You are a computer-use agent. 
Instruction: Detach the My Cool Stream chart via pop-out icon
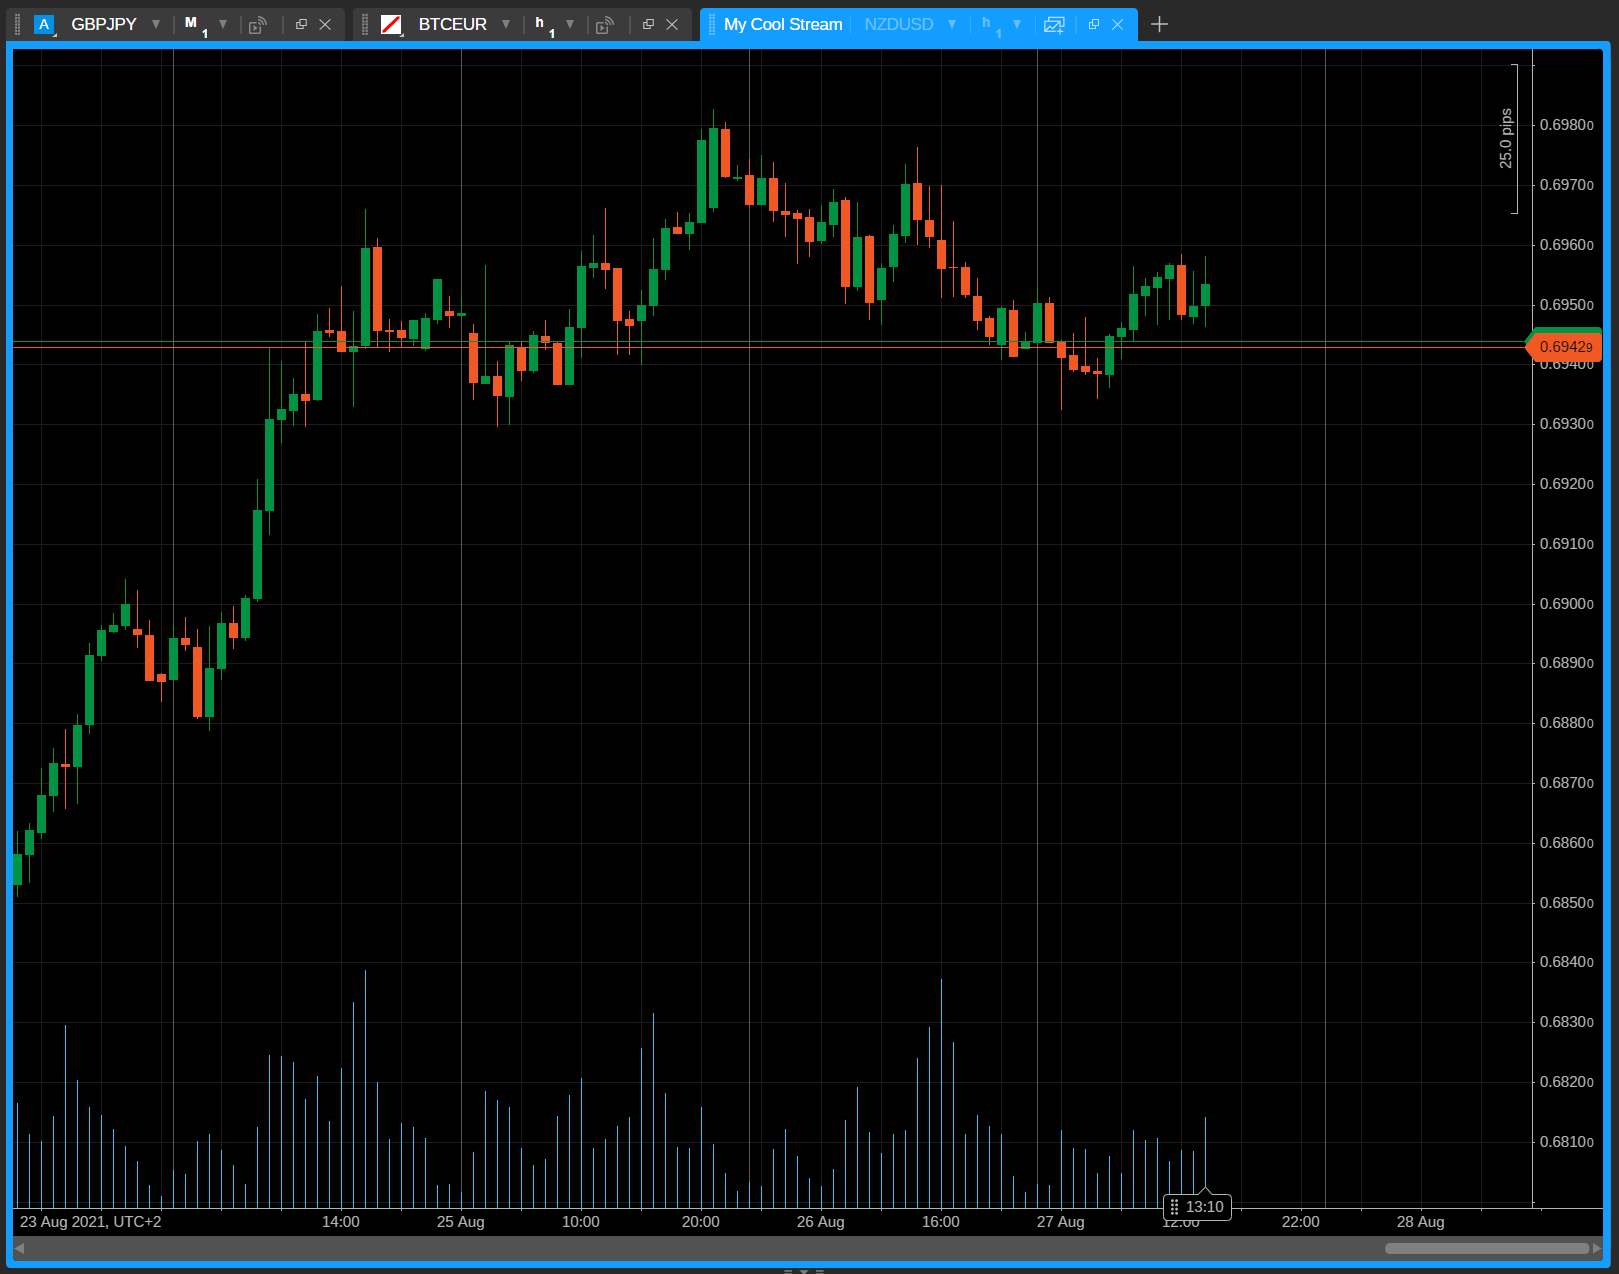(x=1094, y=24)
